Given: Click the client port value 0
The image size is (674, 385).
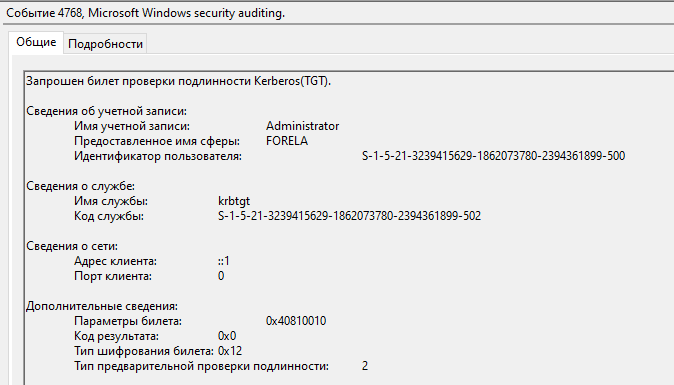Looking at the screenshot, I should tap(221, 276).
